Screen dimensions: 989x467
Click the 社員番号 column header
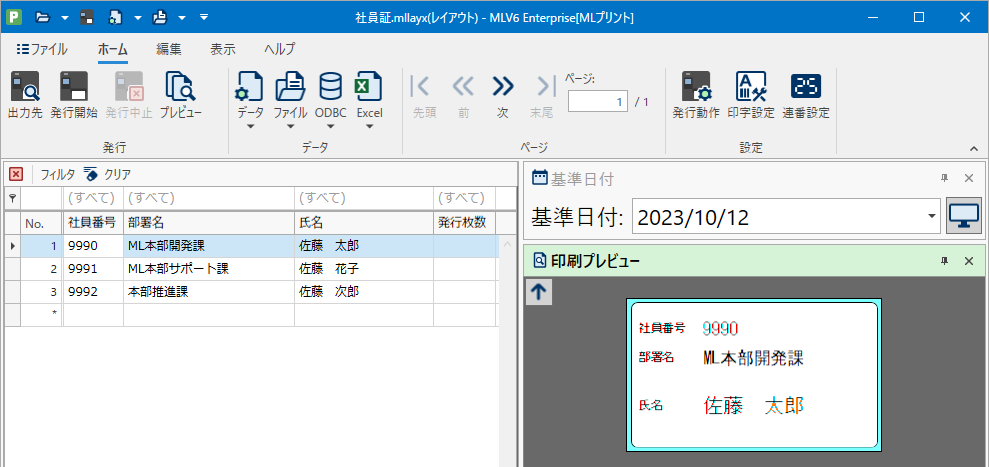(x=93, y=223)
